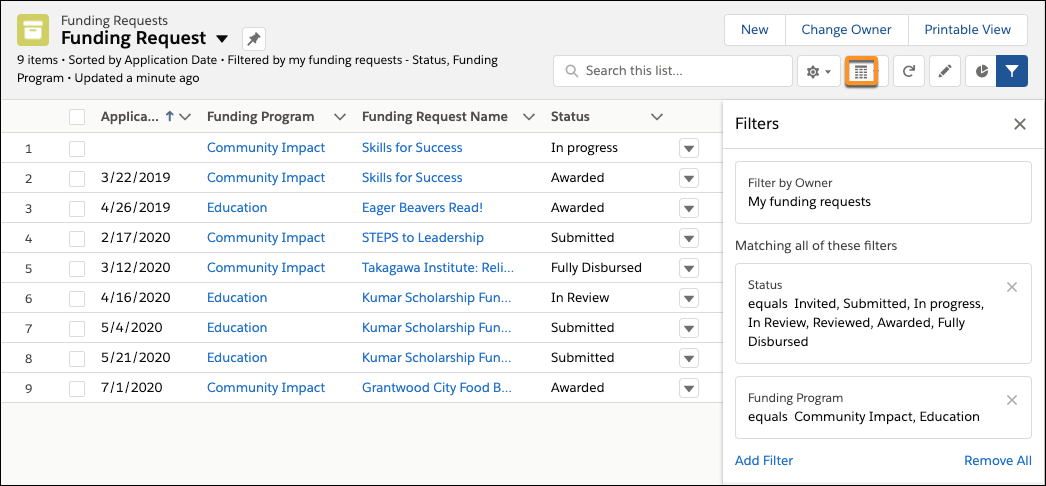Open Takagawa Institute funding request
The width and height of the screenshot is (1046, 486).
[x=438, y=267]
